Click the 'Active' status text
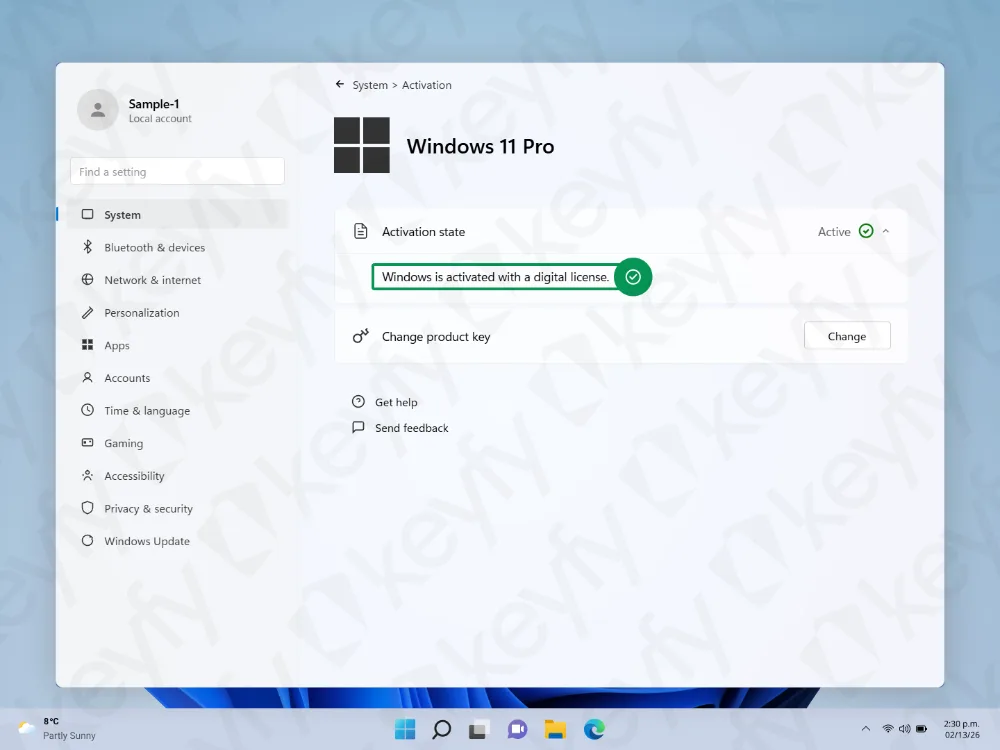This screenshot has width=1000, height=750. click(x=834, y=232)
